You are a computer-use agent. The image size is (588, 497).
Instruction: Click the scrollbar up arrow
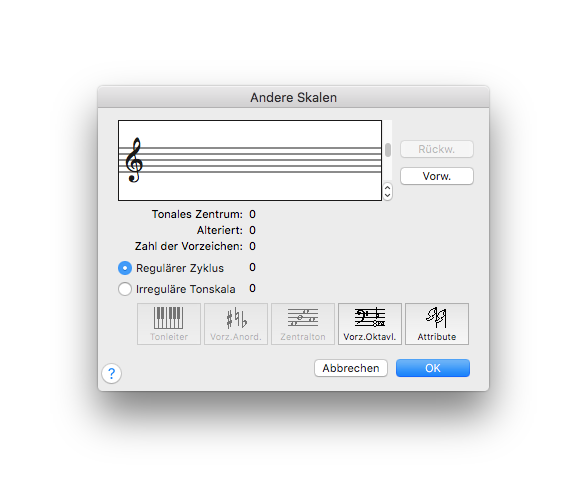388,188
